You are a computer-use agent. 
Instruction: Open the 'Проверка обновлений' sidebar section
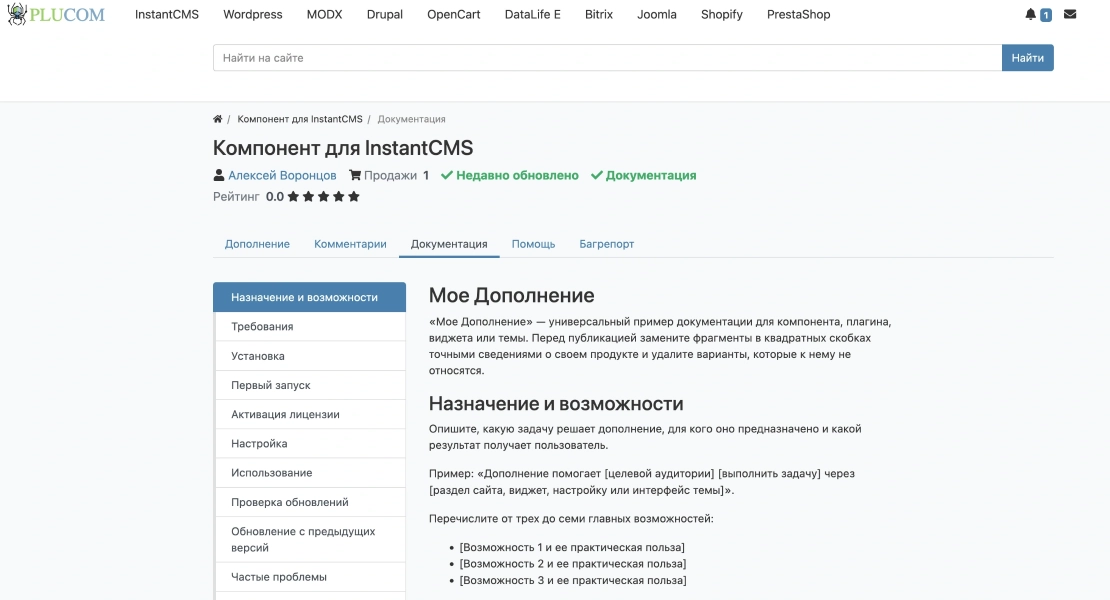309,502
